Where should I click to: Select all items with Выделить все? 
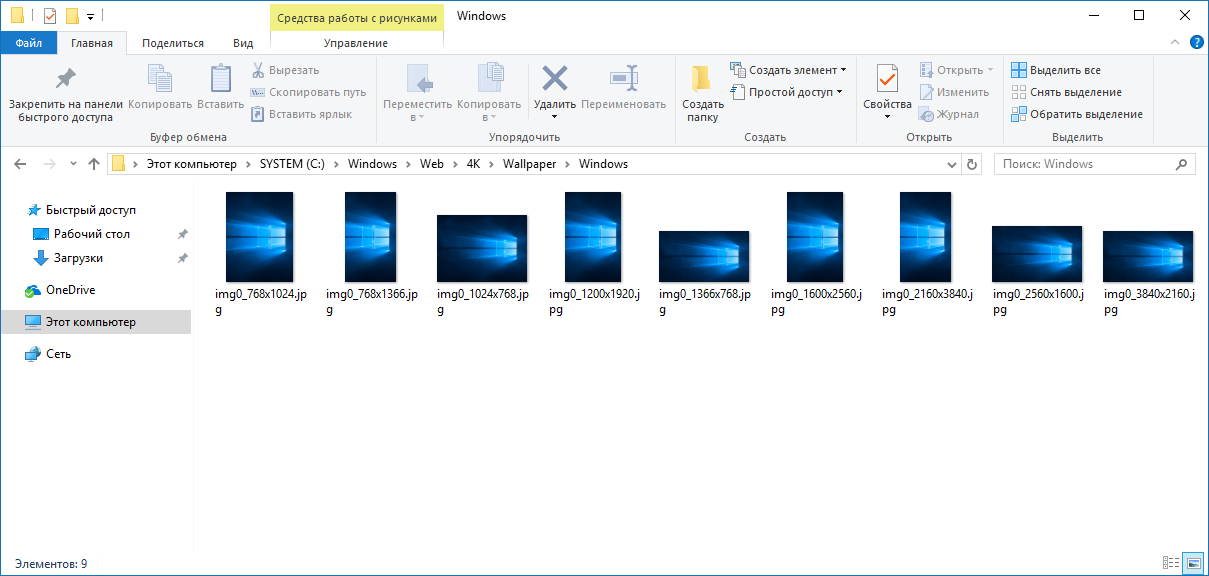[x=1056, y=70]
